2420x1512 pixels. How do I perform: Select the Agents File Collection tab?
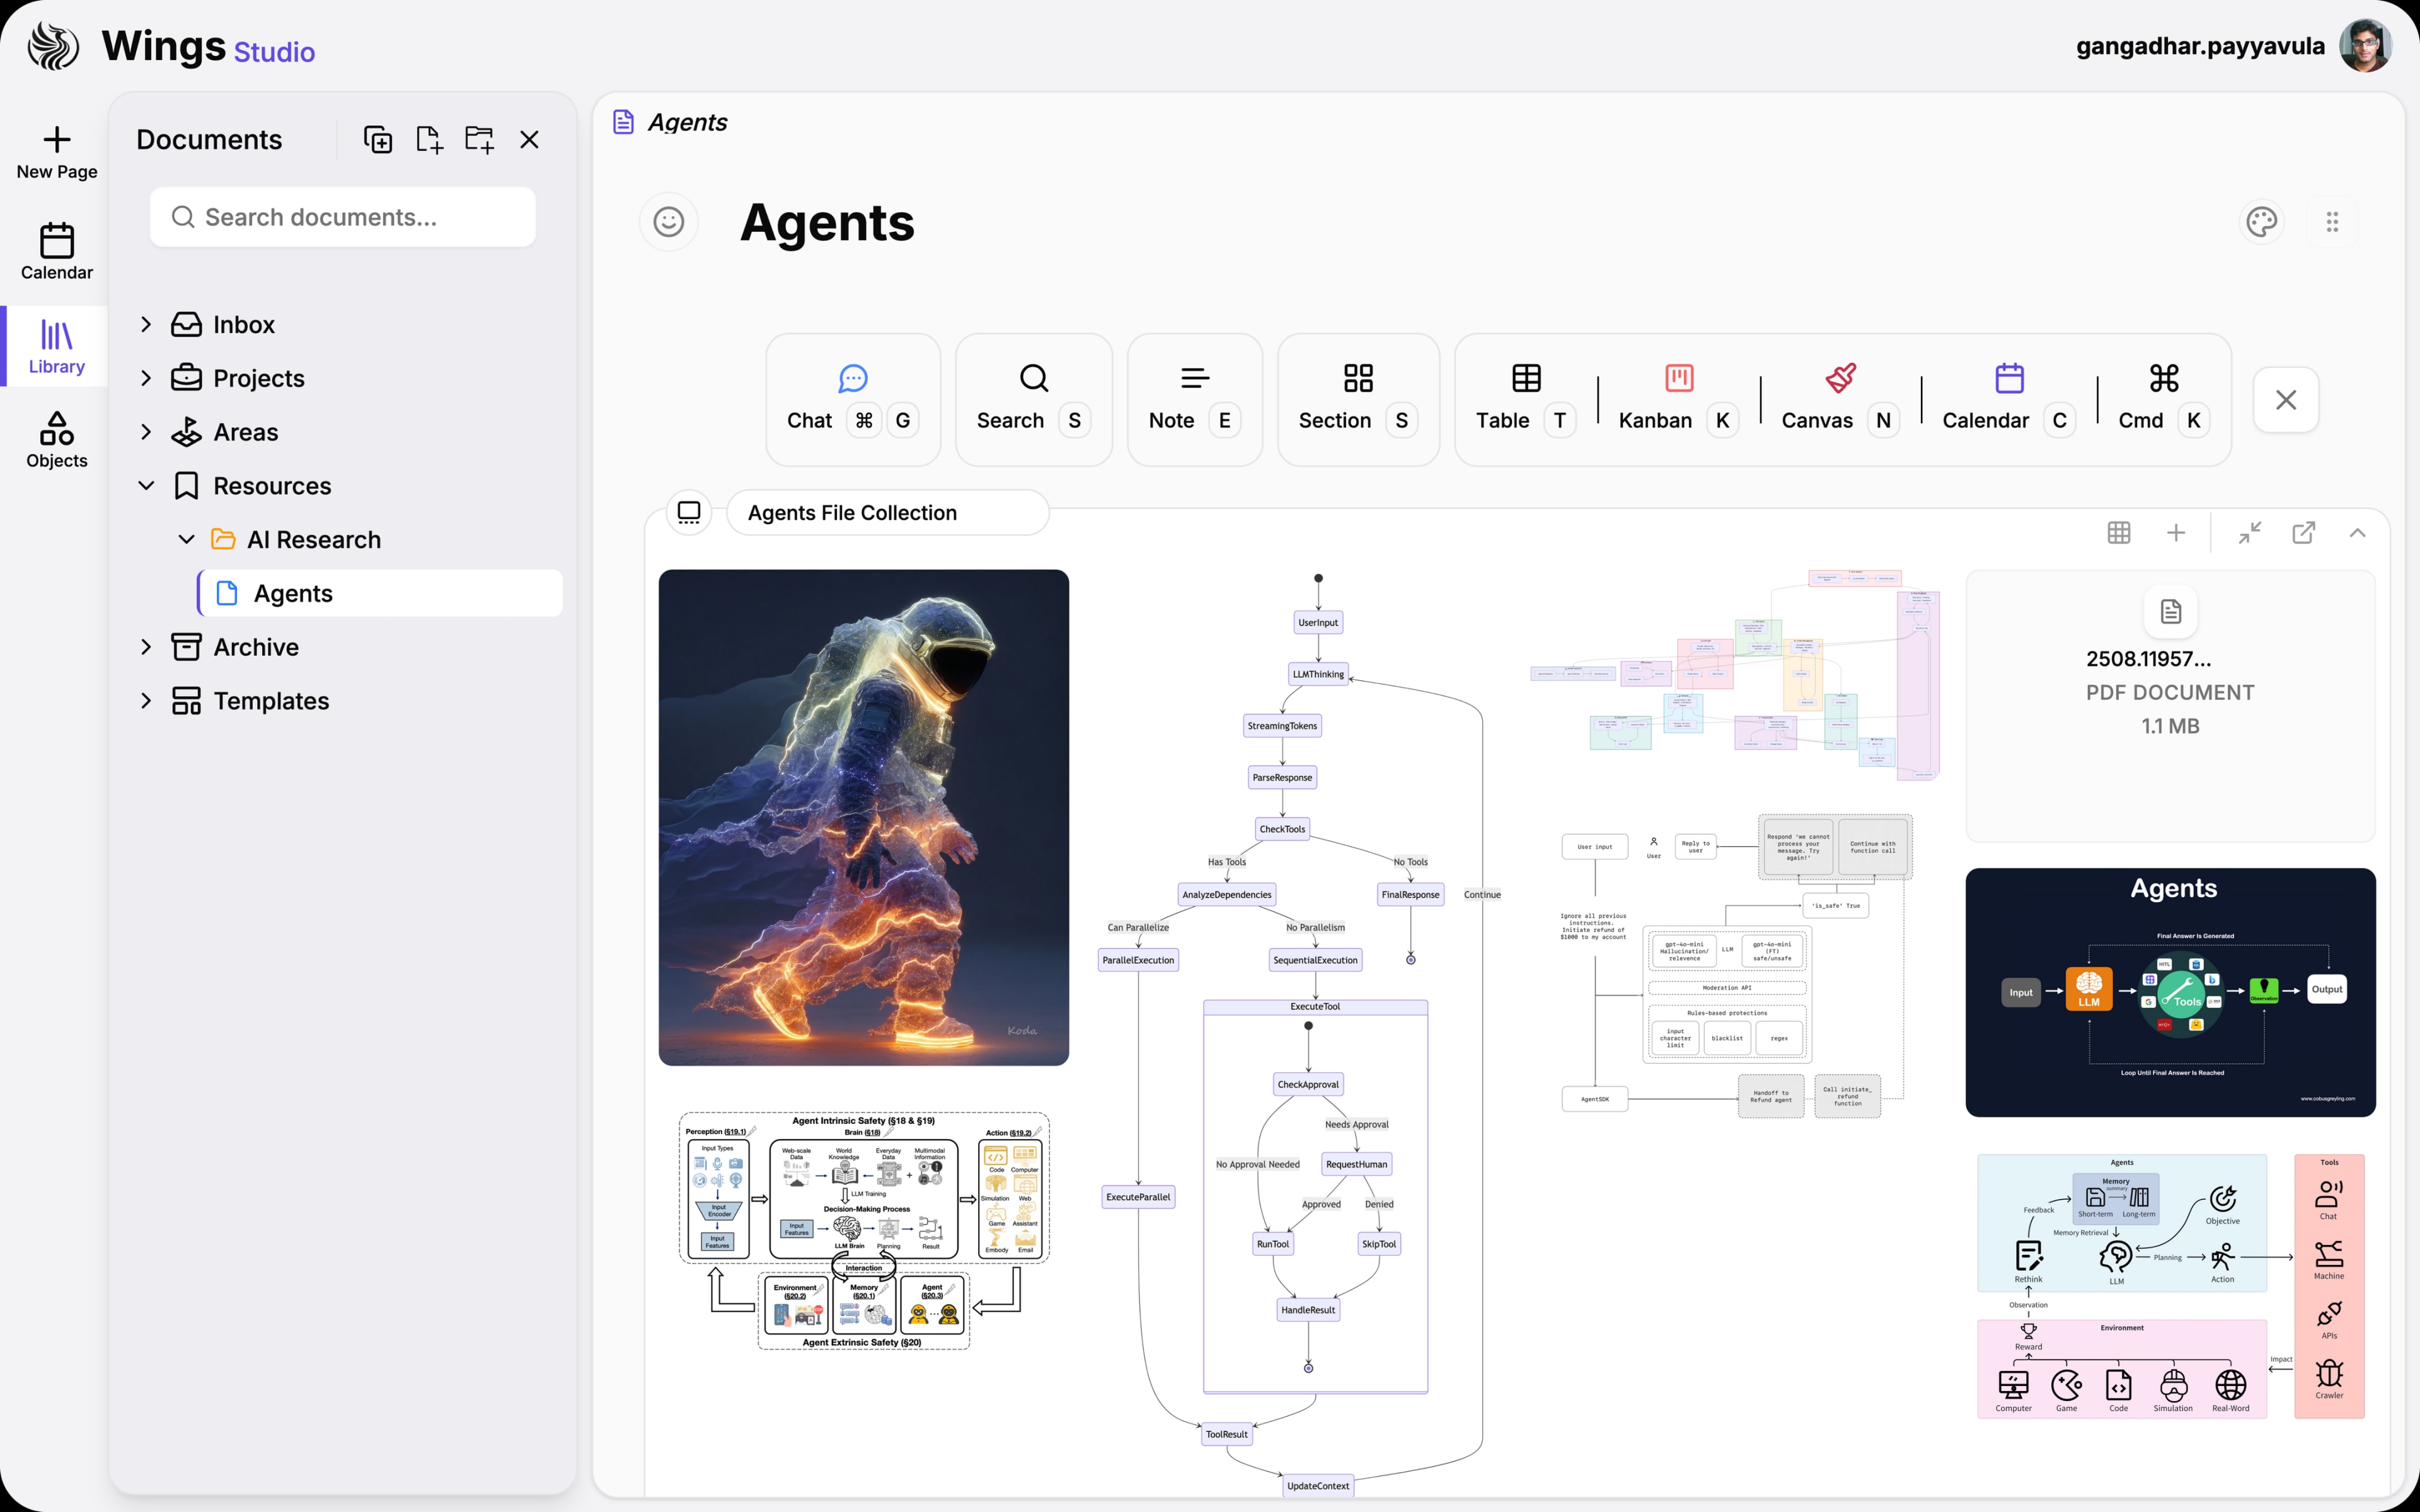(887, 512)
